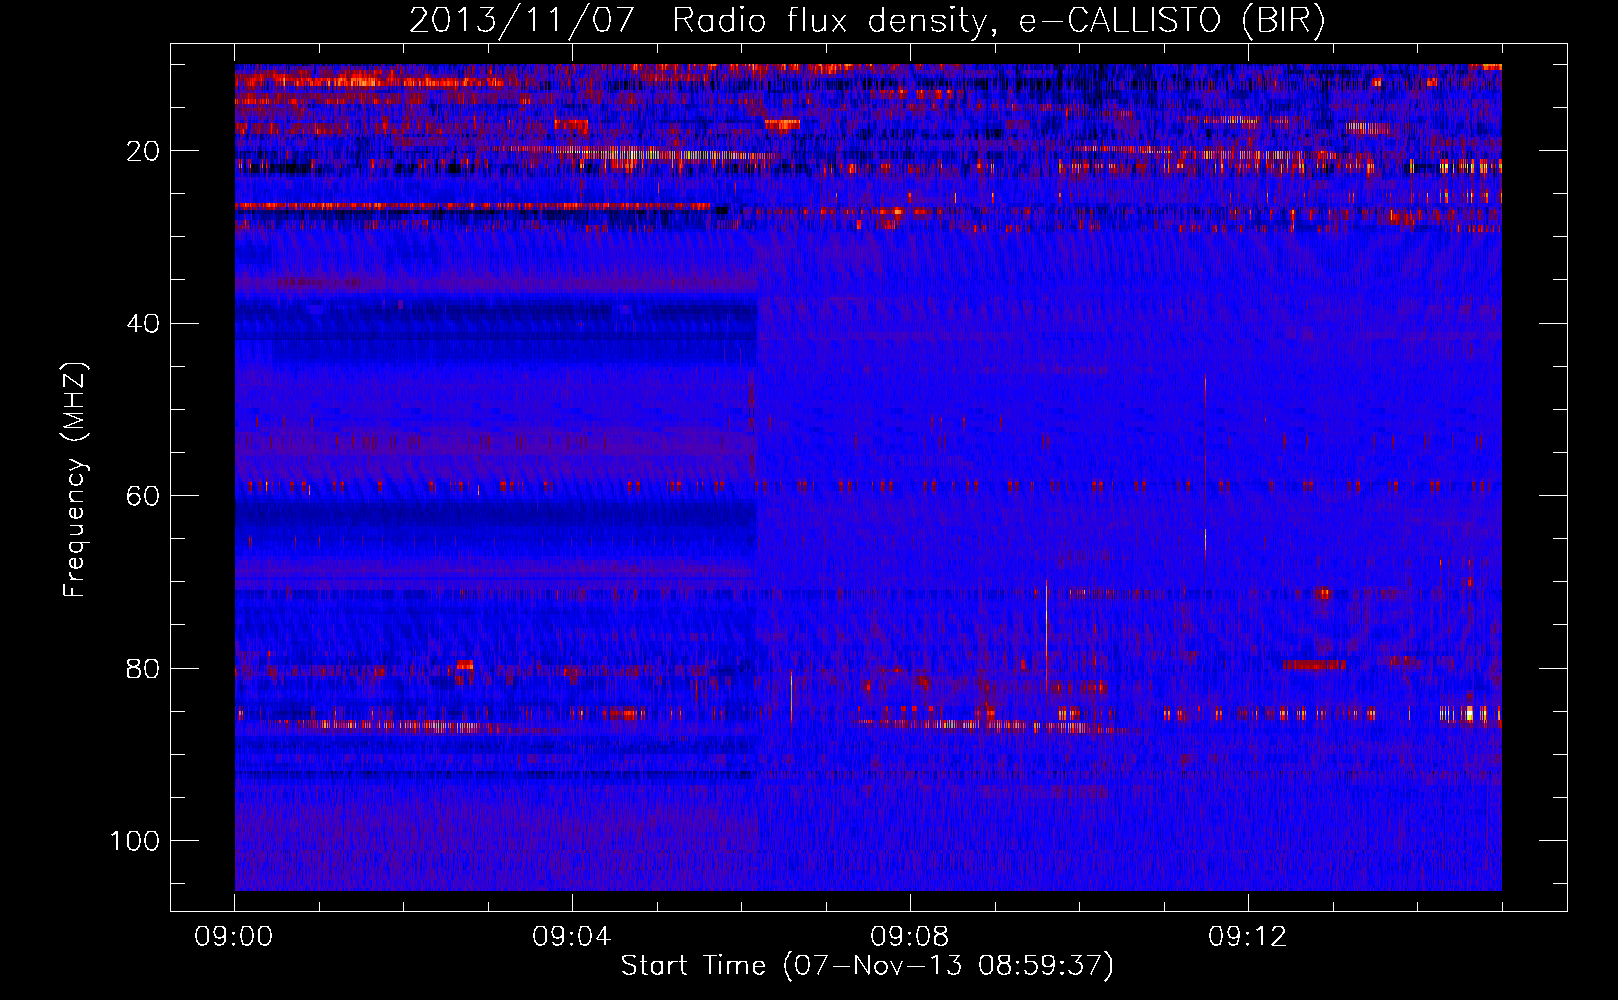Select the 09:08 time tick label
The image size is (1618, 1000).
point(910,937)
